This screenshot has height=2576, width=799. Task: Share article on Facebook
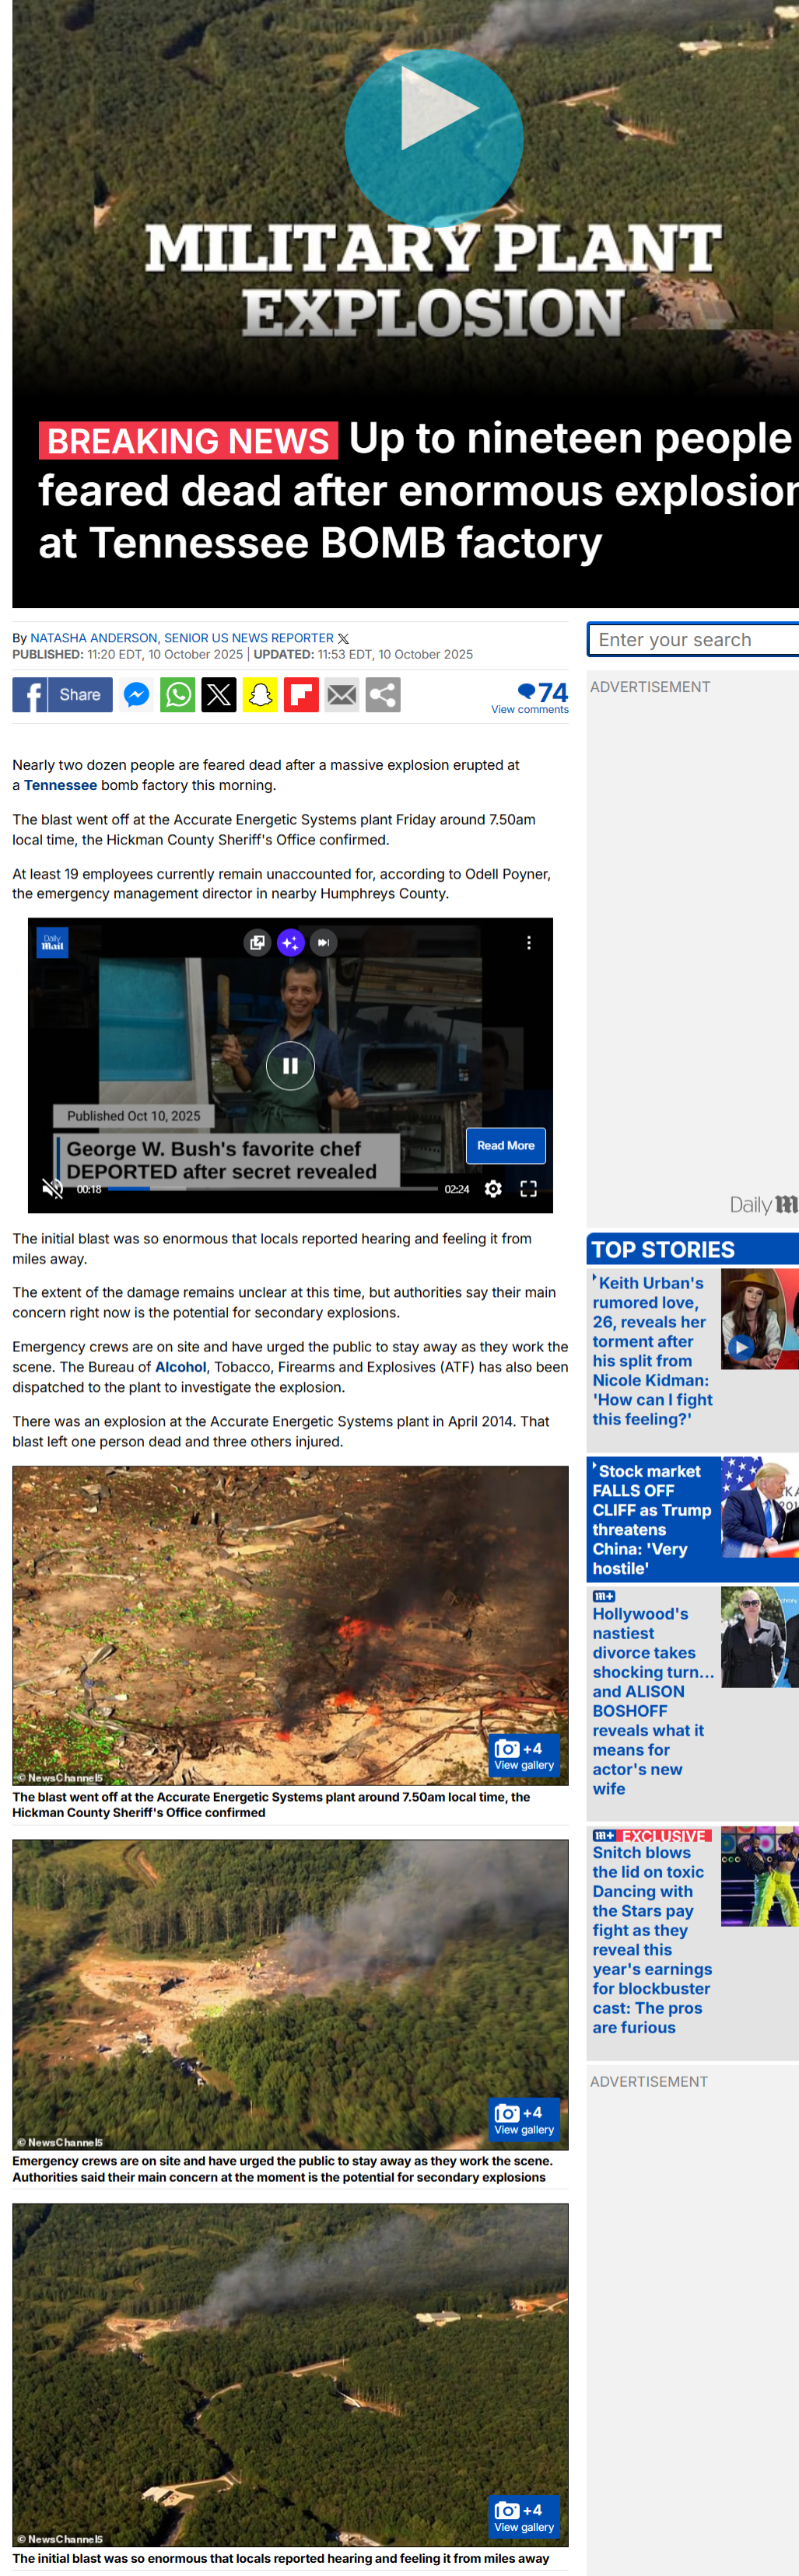coord(62,694)
